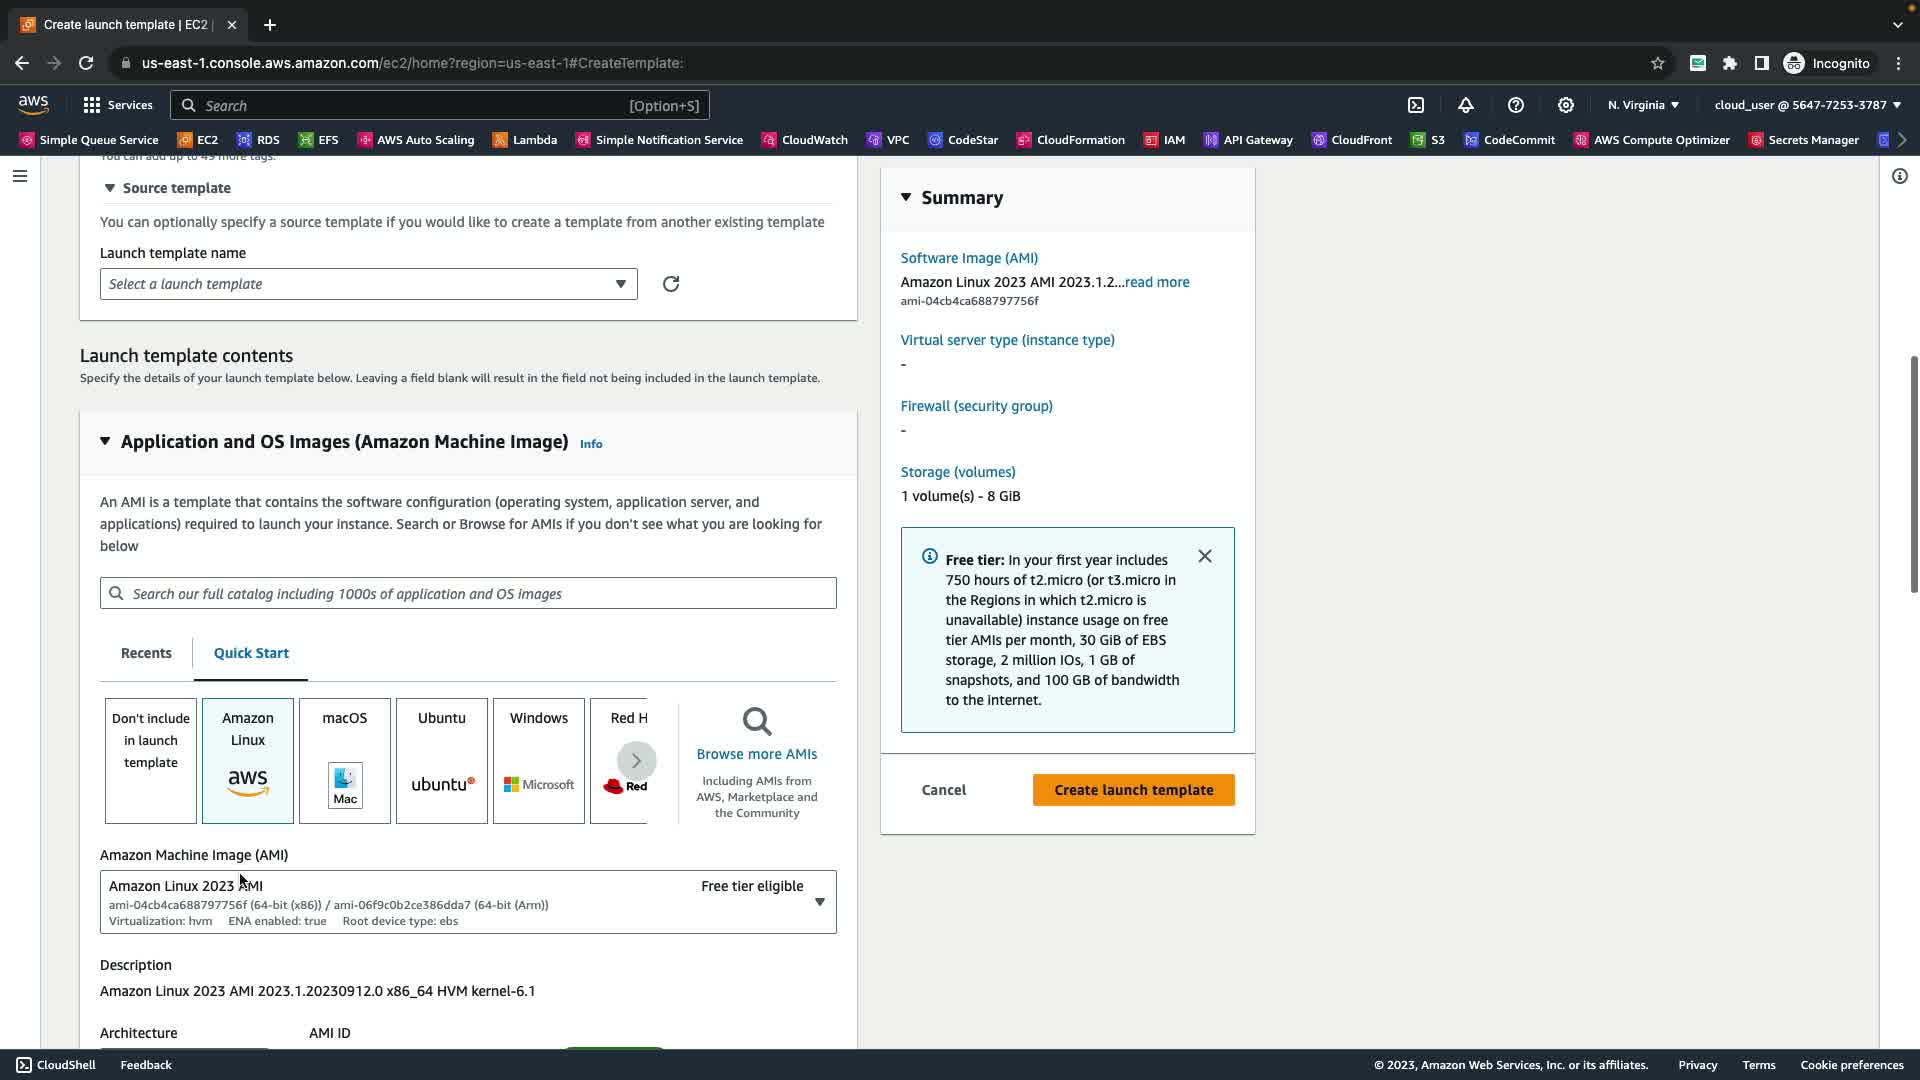Open the Launch template name dropdown
This screenshot has width=1920, height=1080.
click(368, 284)
